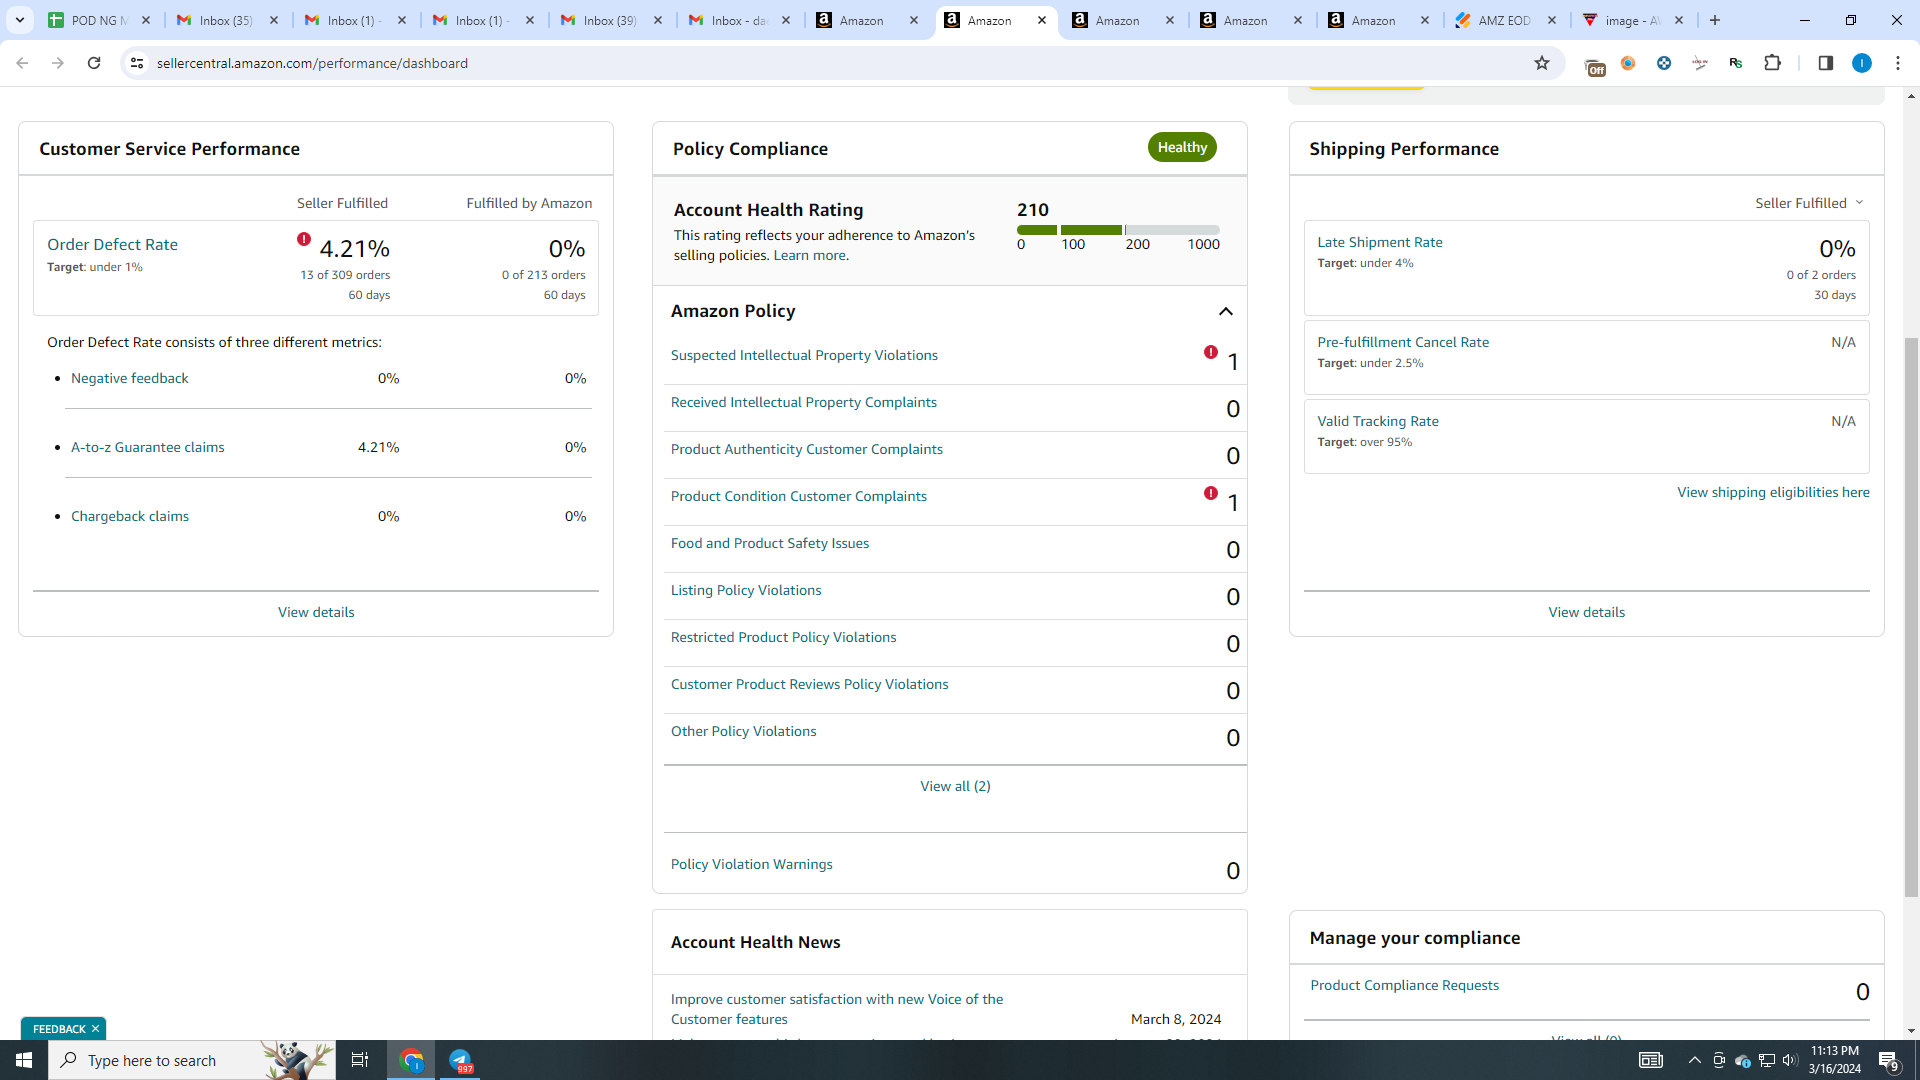Click View all (2) policy issues
Screen dimensions: 1920x1080
click(955, 786)
